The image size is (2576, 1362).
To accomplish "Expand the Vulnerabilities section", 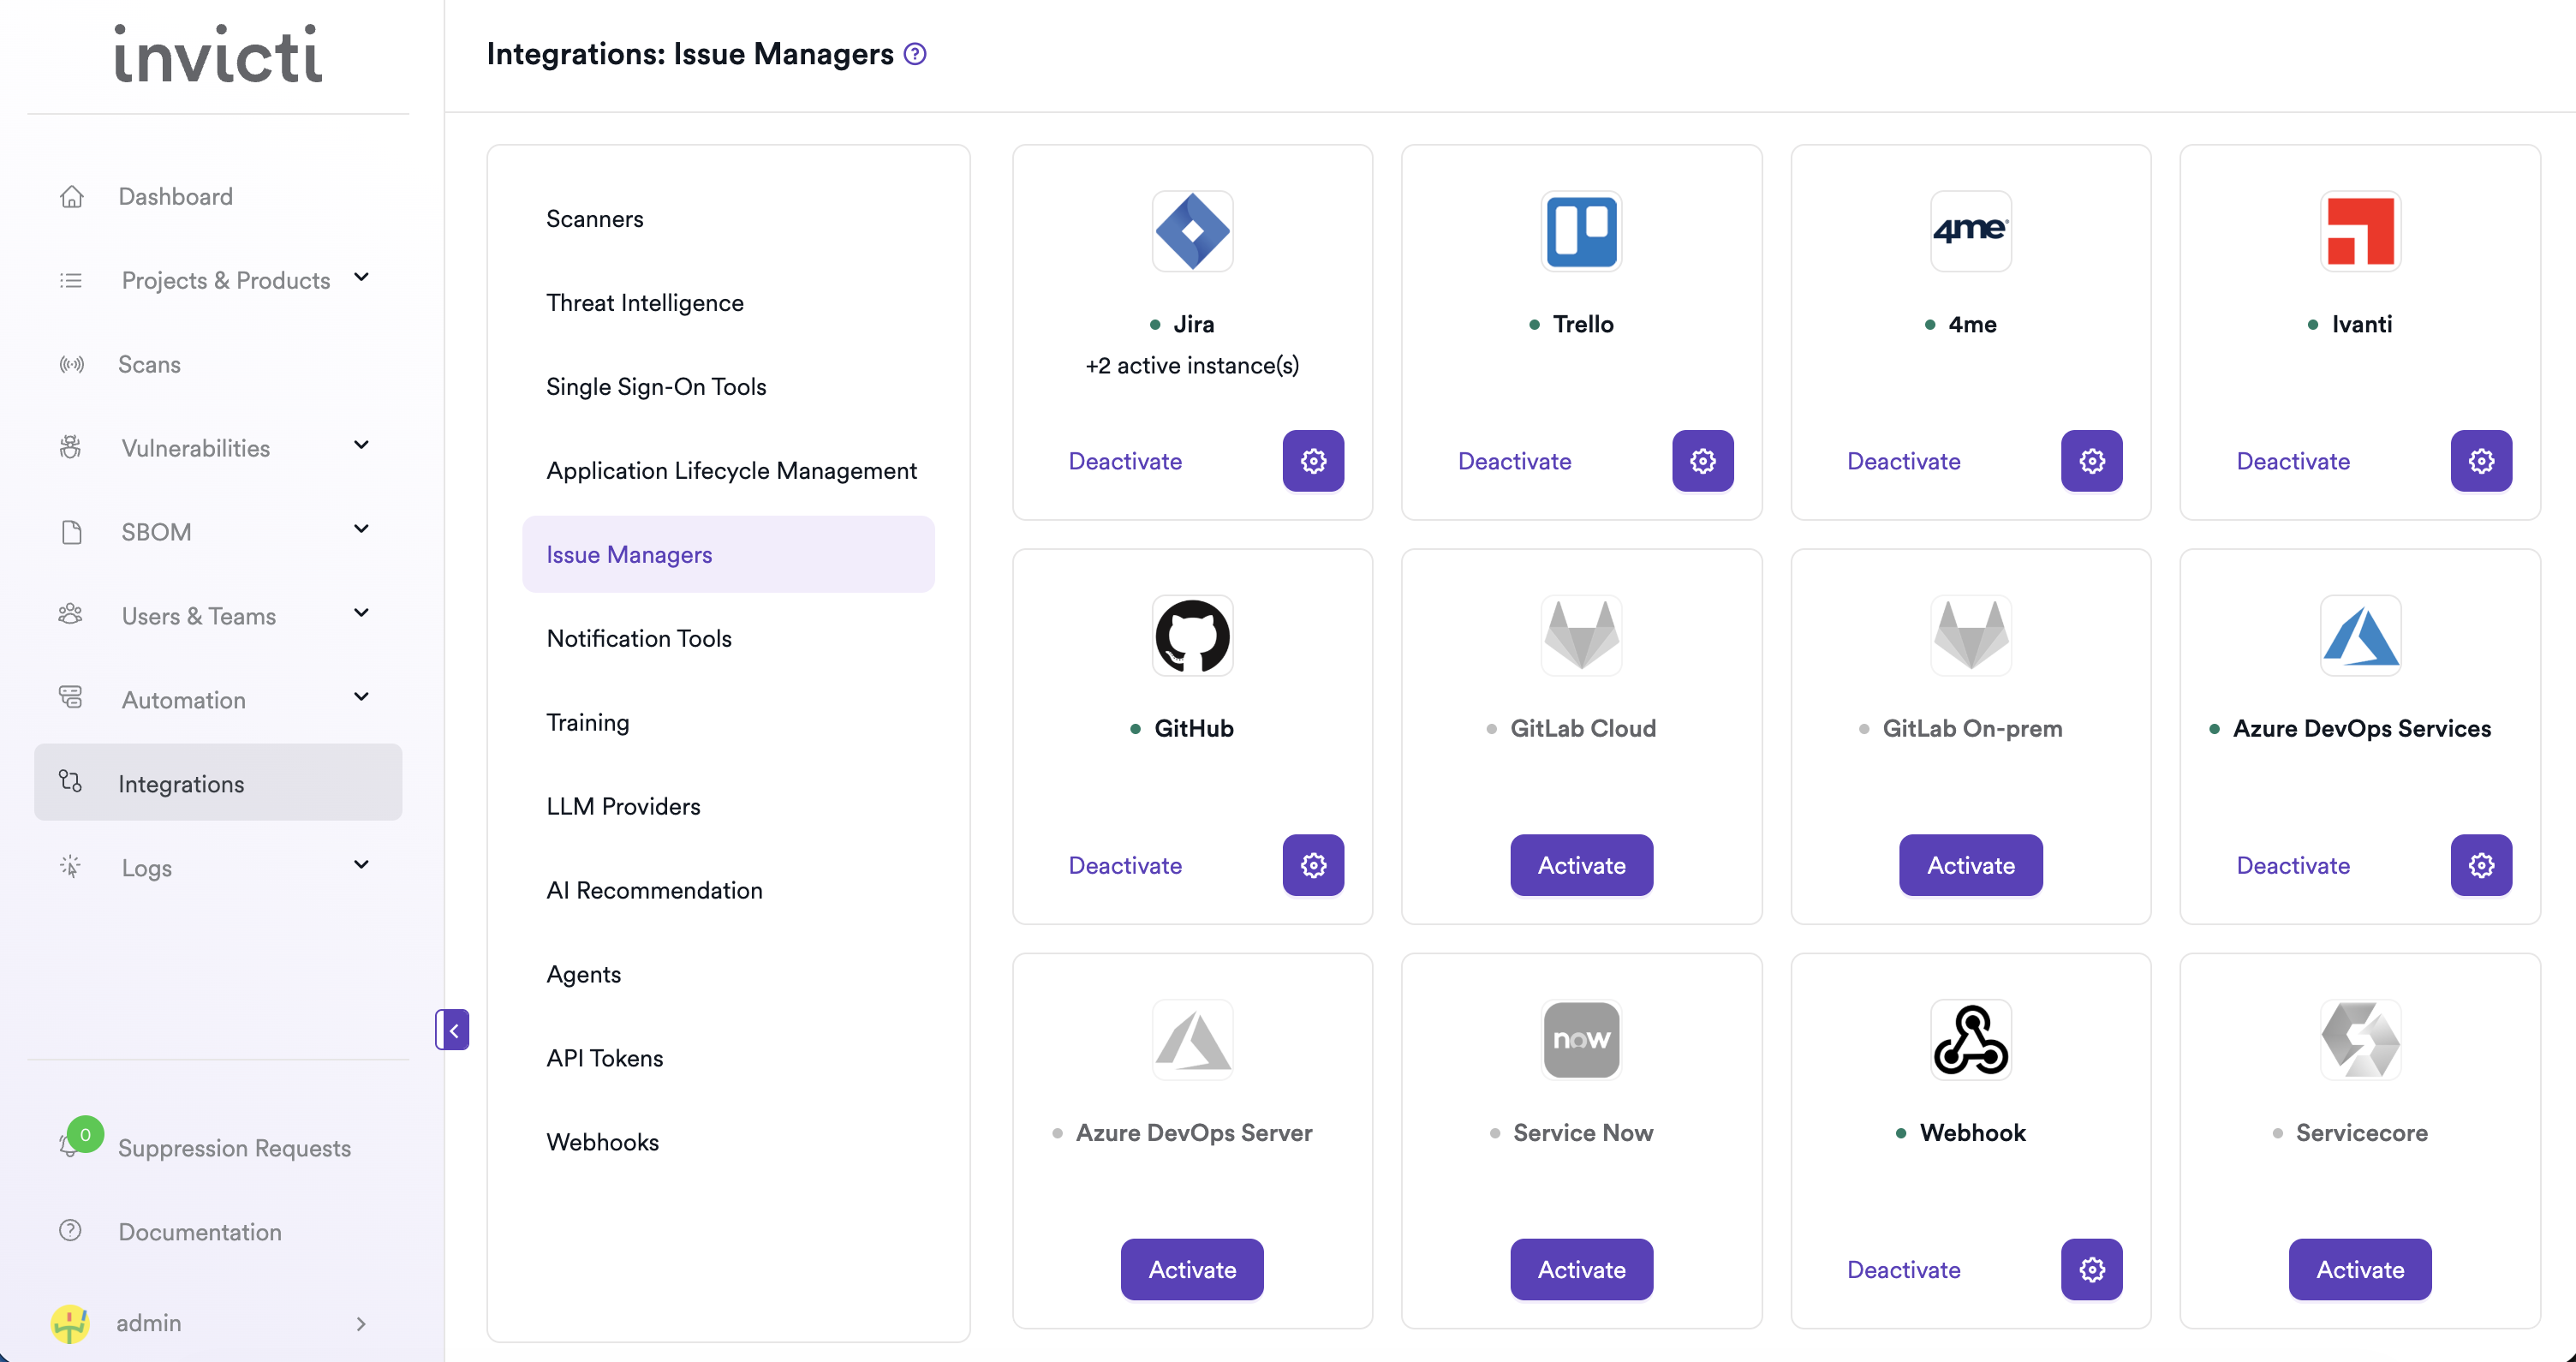I will pos(362,446).
